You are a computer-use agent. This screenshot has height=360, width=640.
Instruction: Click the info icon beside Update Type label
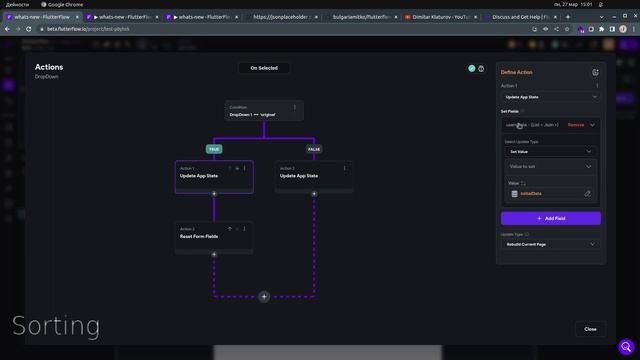pos(527,234)
